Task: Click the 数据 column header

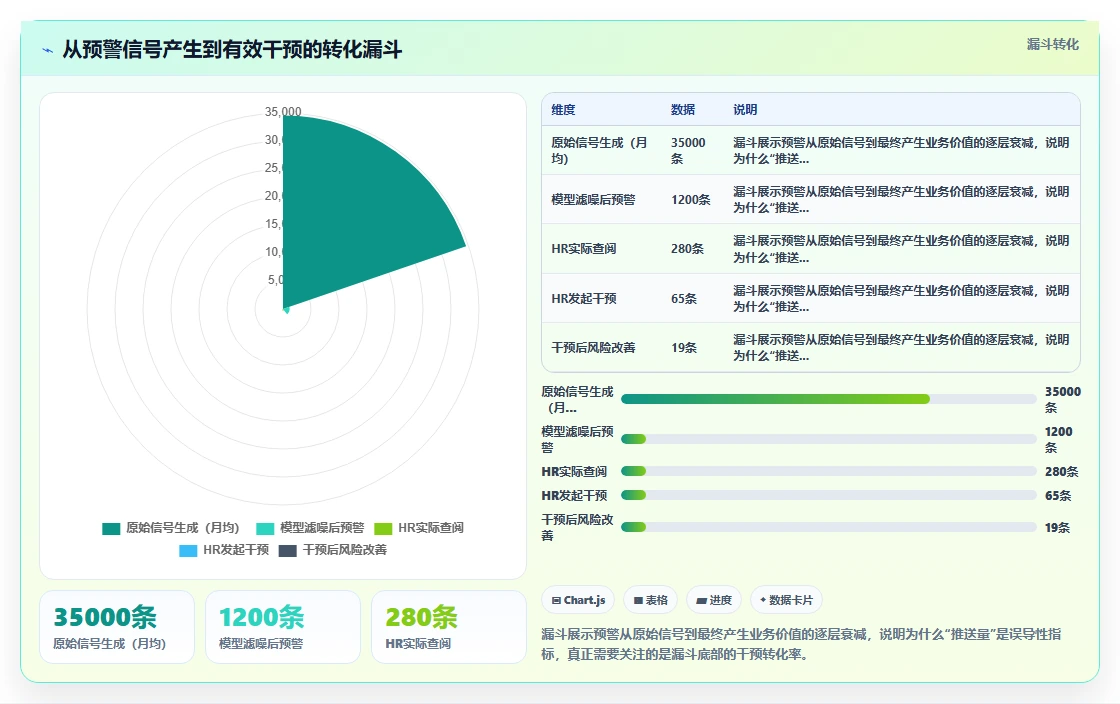Action: coord(683,110)
